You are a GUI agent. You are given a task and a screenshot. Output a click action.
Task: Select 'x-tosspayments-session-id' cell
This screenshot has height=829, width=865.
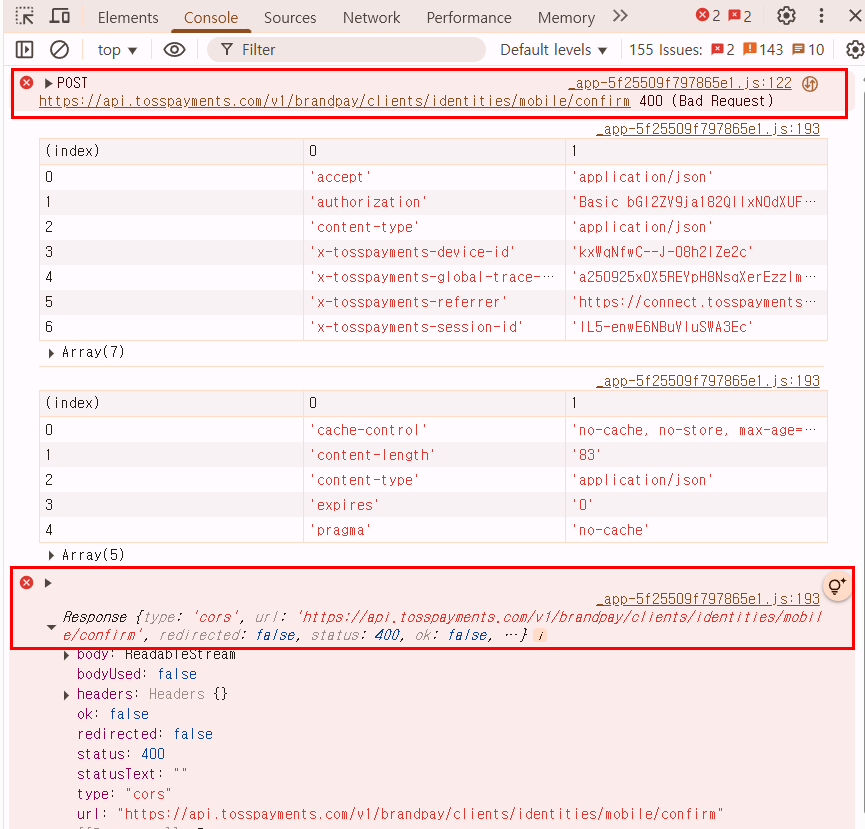pyautogui.click(x=435, y=327)
